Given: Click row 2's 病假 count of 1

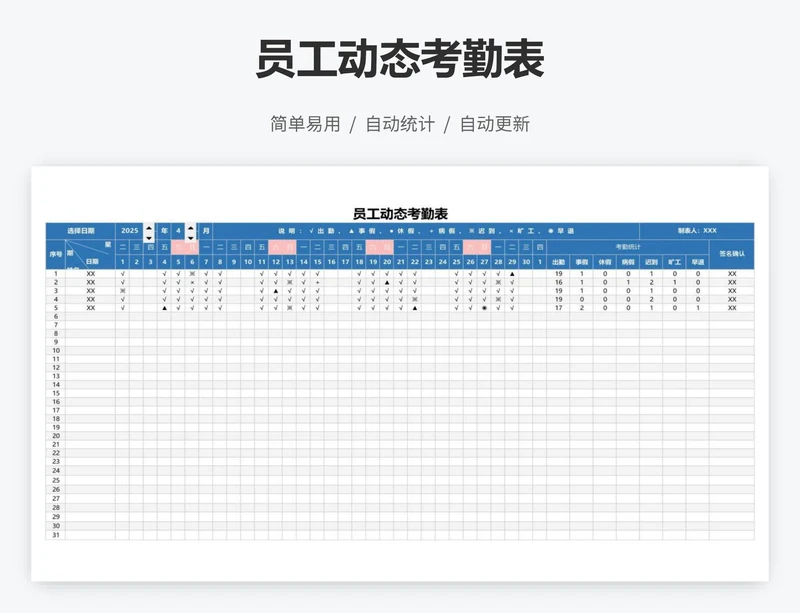Looking at the screenshot, I should [628, 282].
